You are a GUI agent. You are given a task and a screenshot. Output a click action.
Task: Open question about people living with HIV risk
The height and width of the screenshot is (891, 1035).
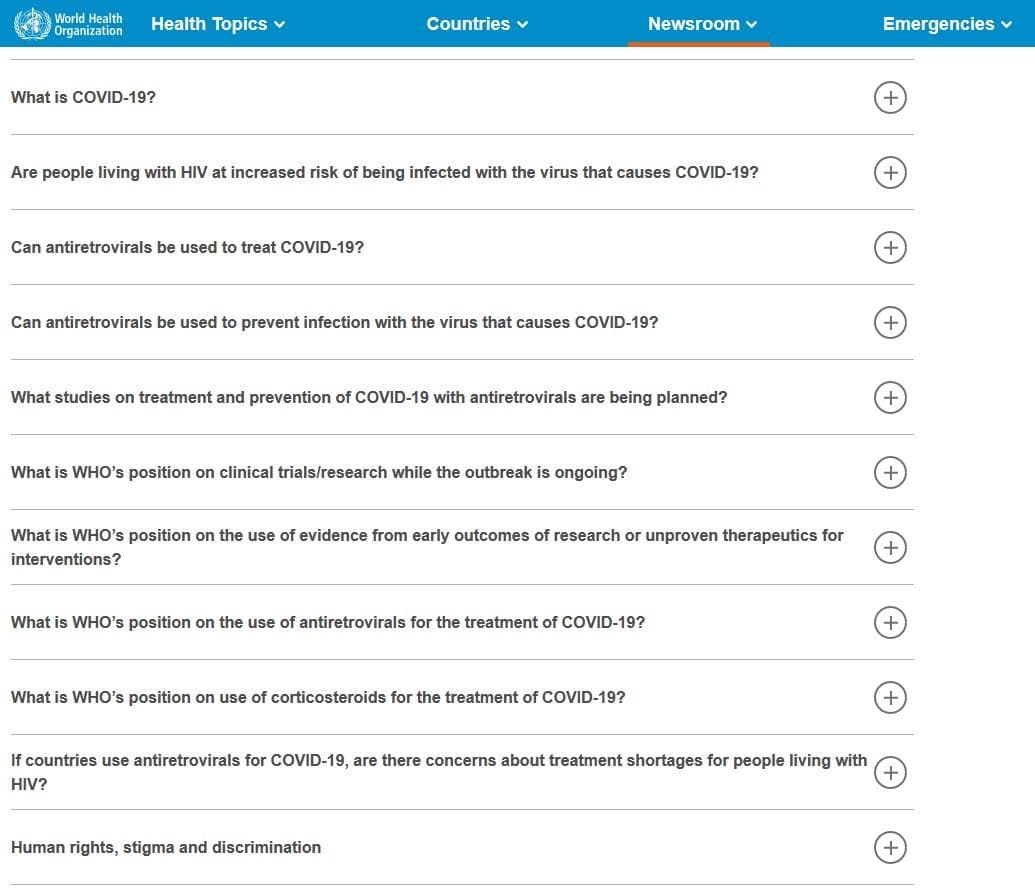coord(384,172)
